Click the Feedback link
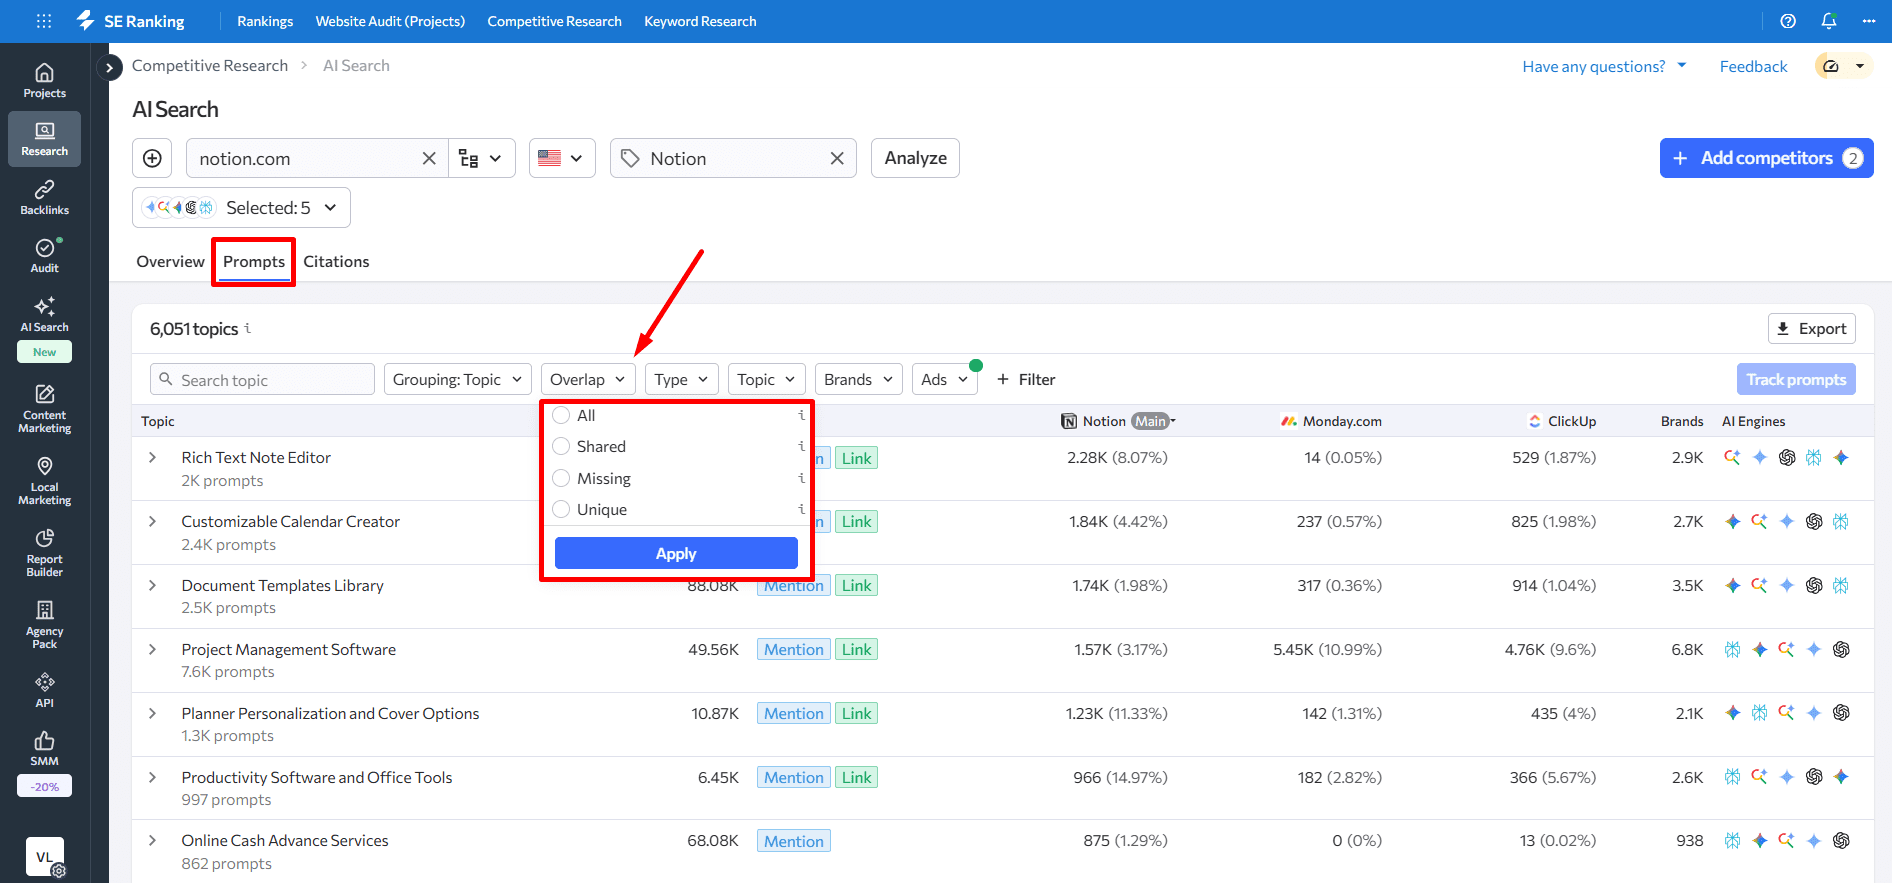Image resolution: width=1892 pixels, height=883 pixels. click(1753, 66)
